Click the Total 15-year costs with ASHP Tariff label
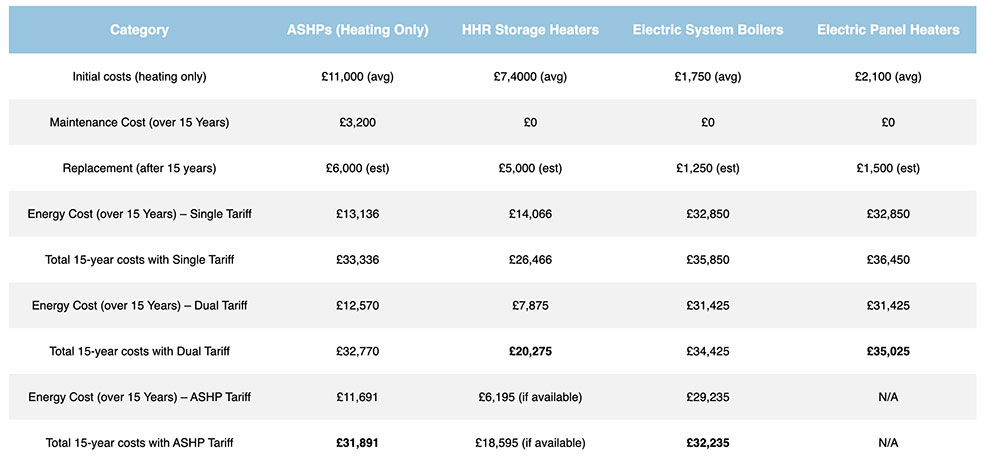993x474 pixels. [139, 442]
